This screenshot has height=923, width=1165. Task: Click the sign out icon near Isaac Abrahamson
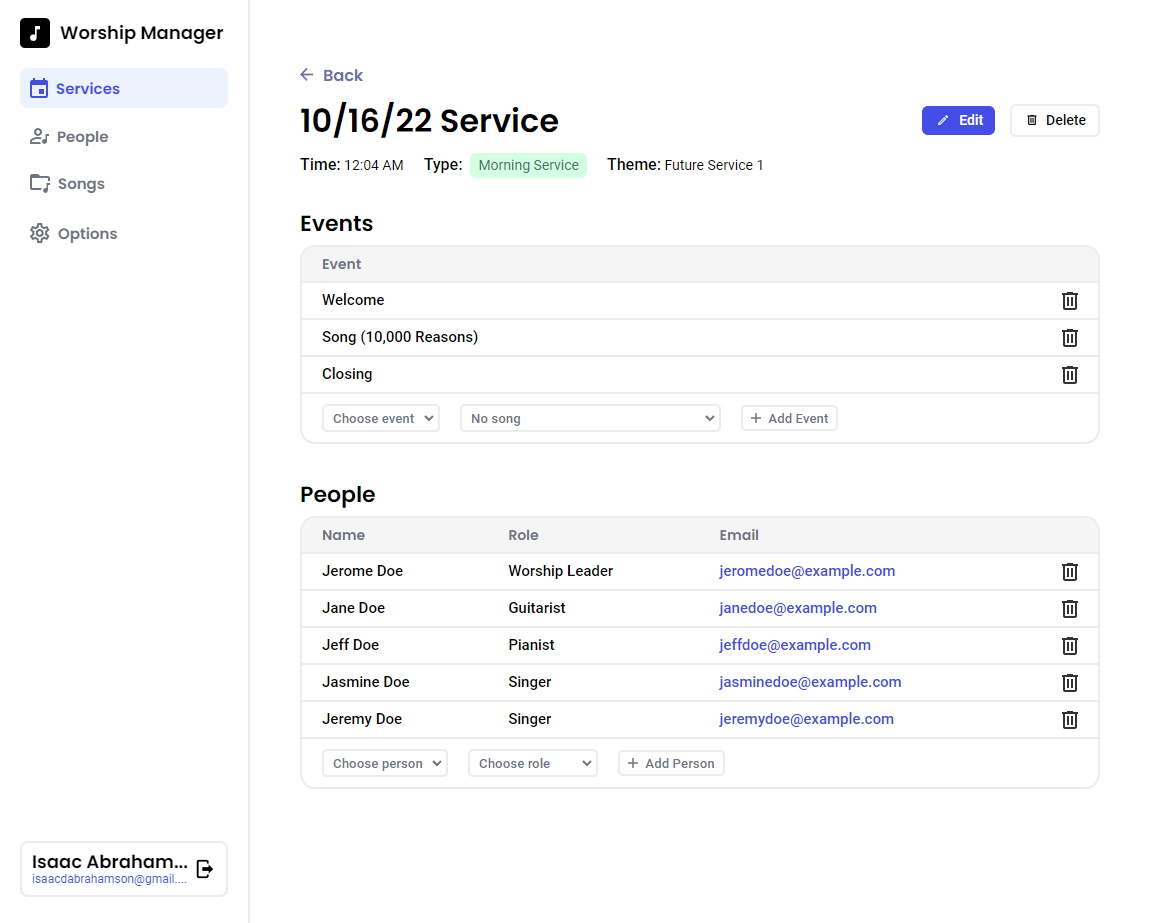(x=204, y=868)
